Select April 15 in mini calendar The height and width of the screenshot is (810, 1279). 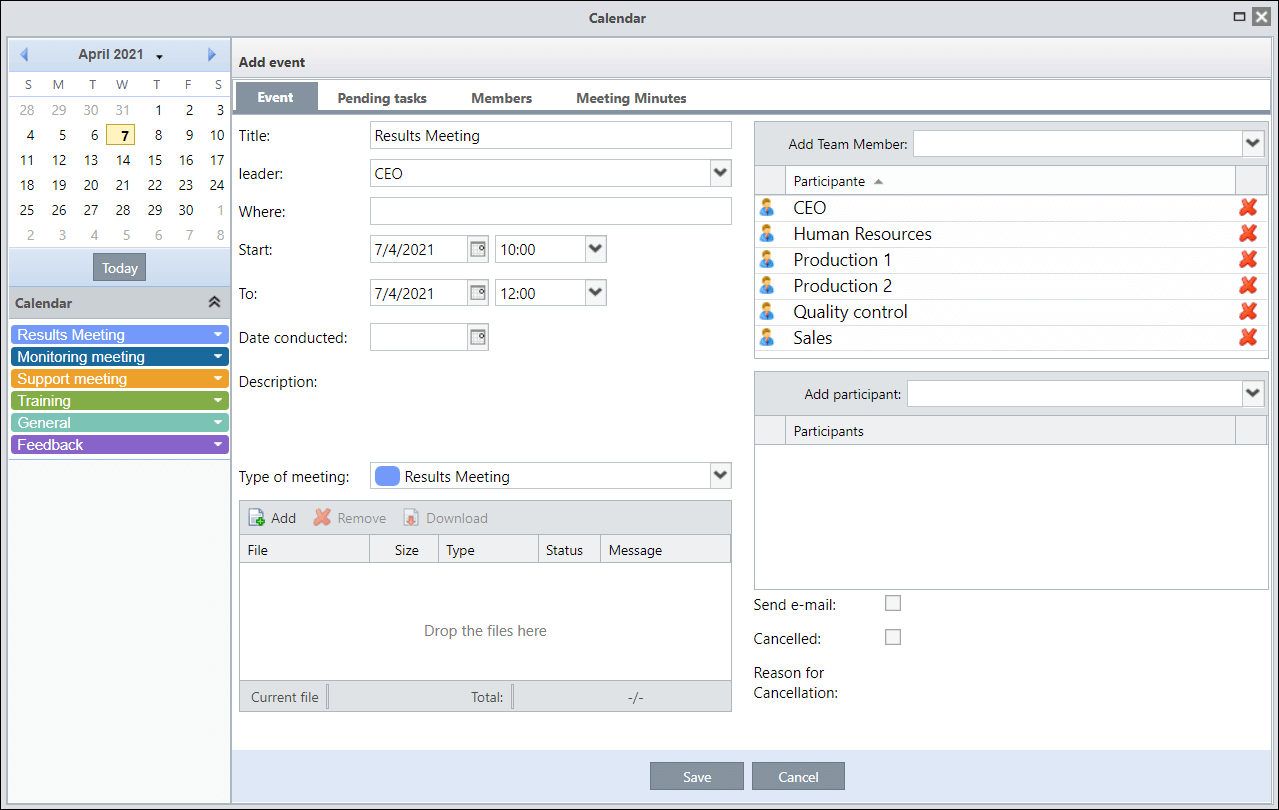coord(154,160)
